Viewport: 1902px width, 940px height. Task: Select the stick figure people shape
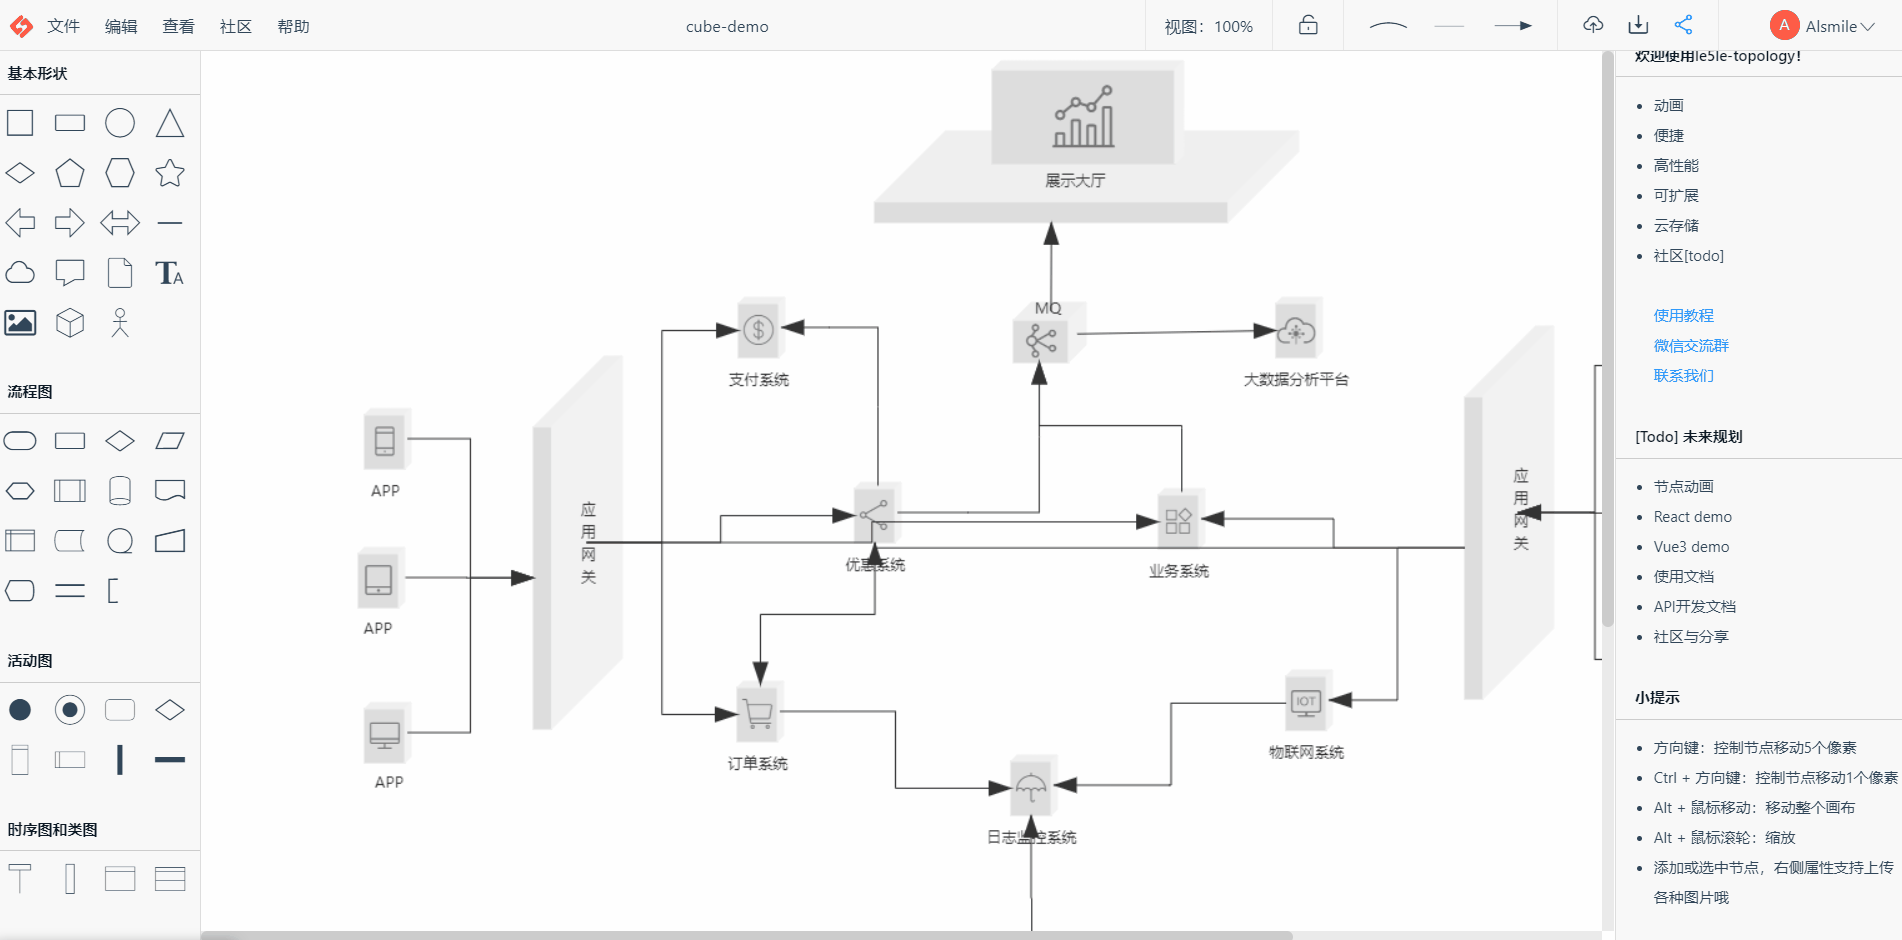click(x=120, y=323)
